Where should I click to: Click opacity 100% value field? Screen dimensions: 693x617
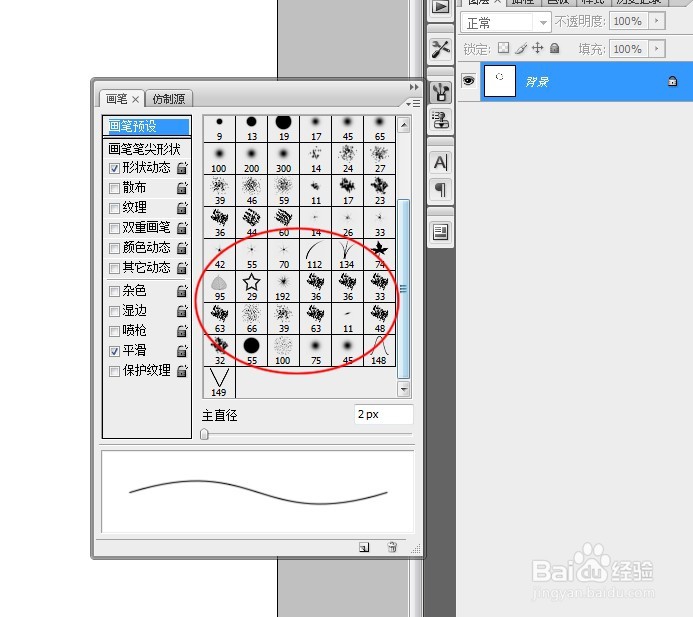tap(629, 21)
